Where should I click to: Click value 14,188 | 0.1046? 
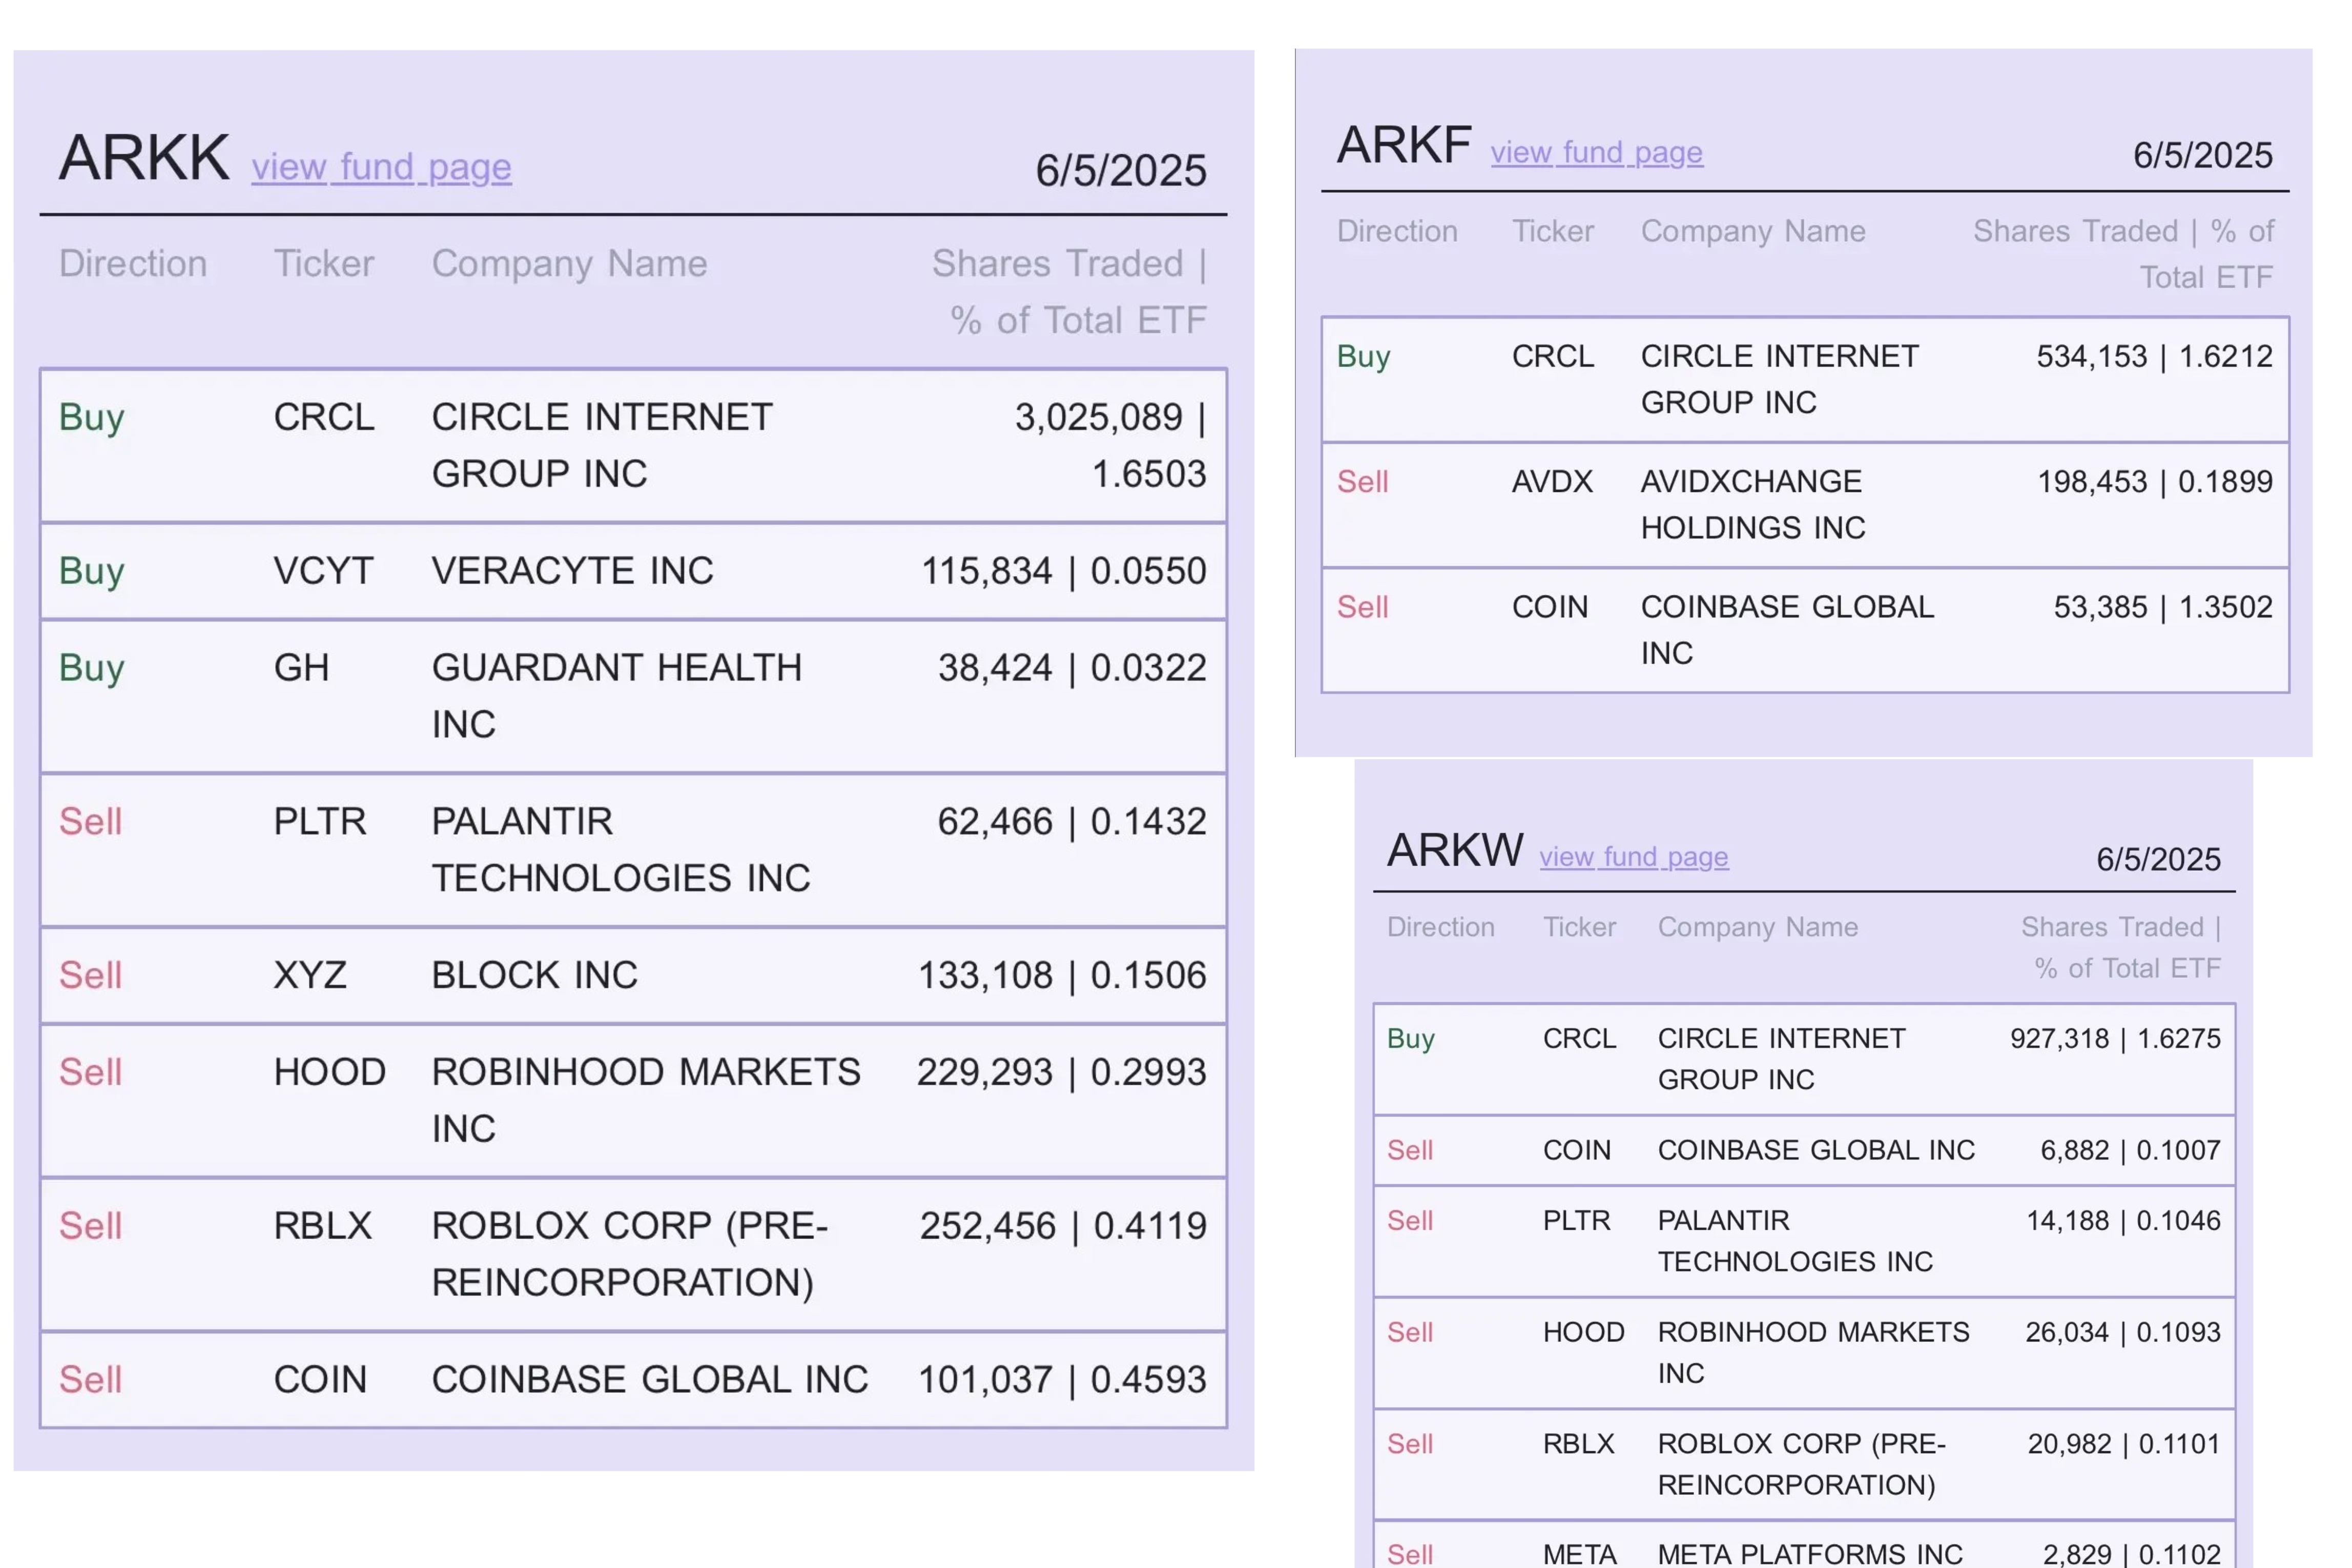pos(2123,1221)
